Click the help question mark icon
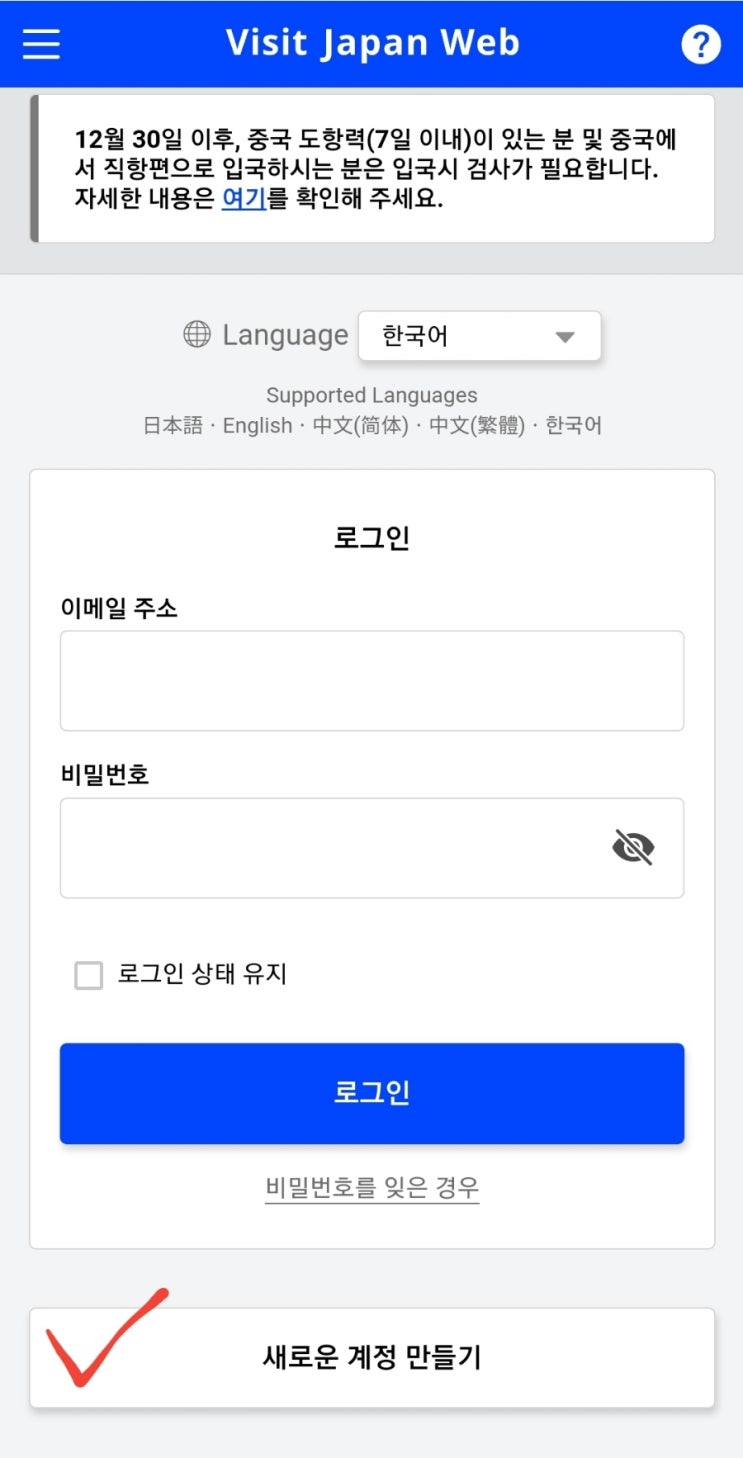The height and width of the screenshot is (1458, 743). pyautogui.click(x=700, y=44)
